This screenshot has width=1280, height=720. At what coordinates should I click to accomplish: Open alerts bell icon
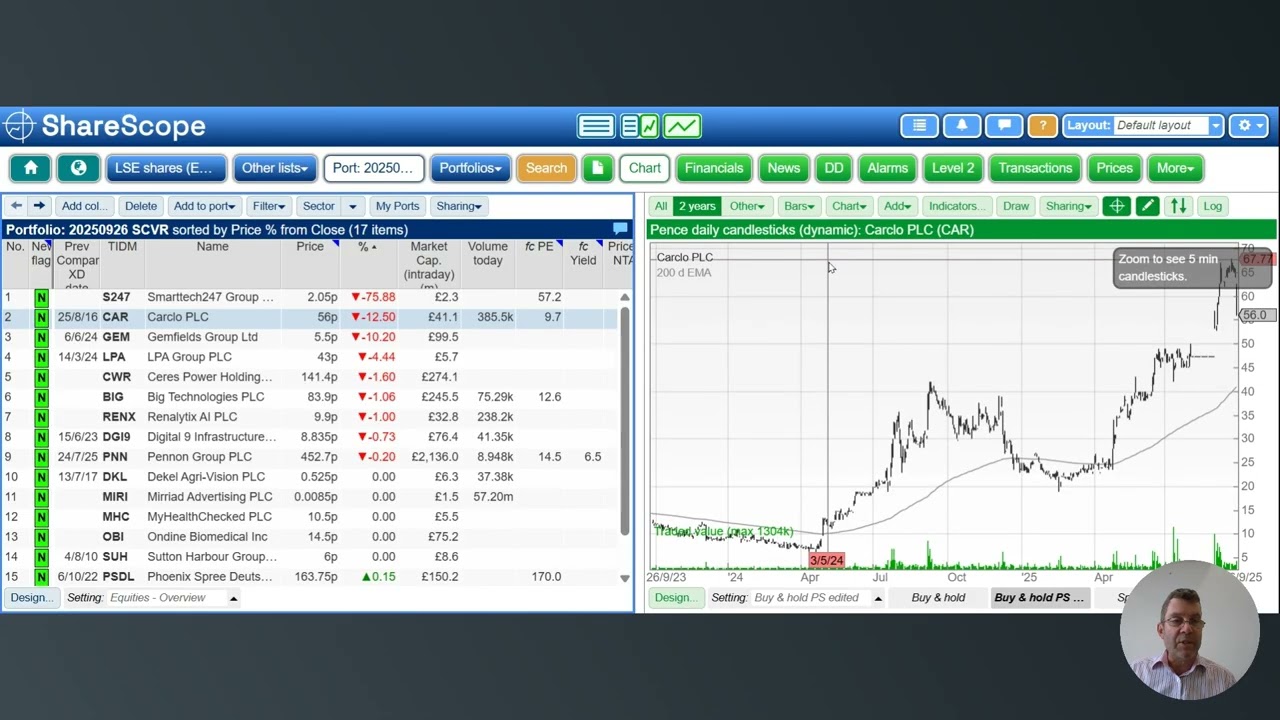[x=962, y=125]
